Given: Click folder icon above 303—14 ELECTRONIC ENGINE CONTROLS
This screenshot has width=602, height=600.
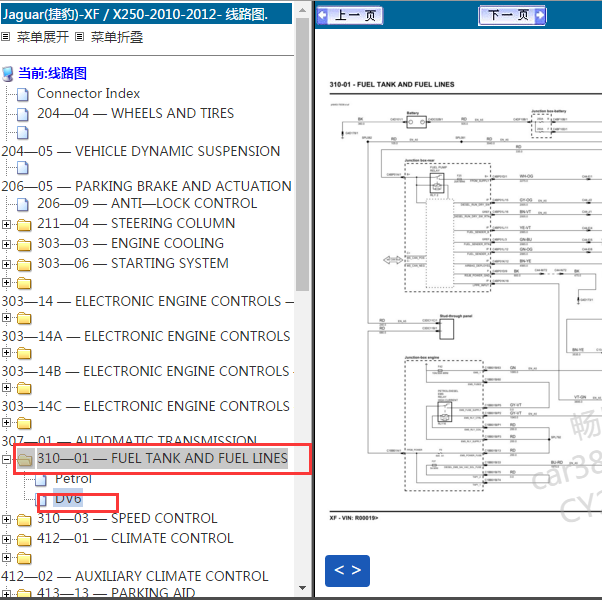Looking at the screenshot, I should (24, 283).
